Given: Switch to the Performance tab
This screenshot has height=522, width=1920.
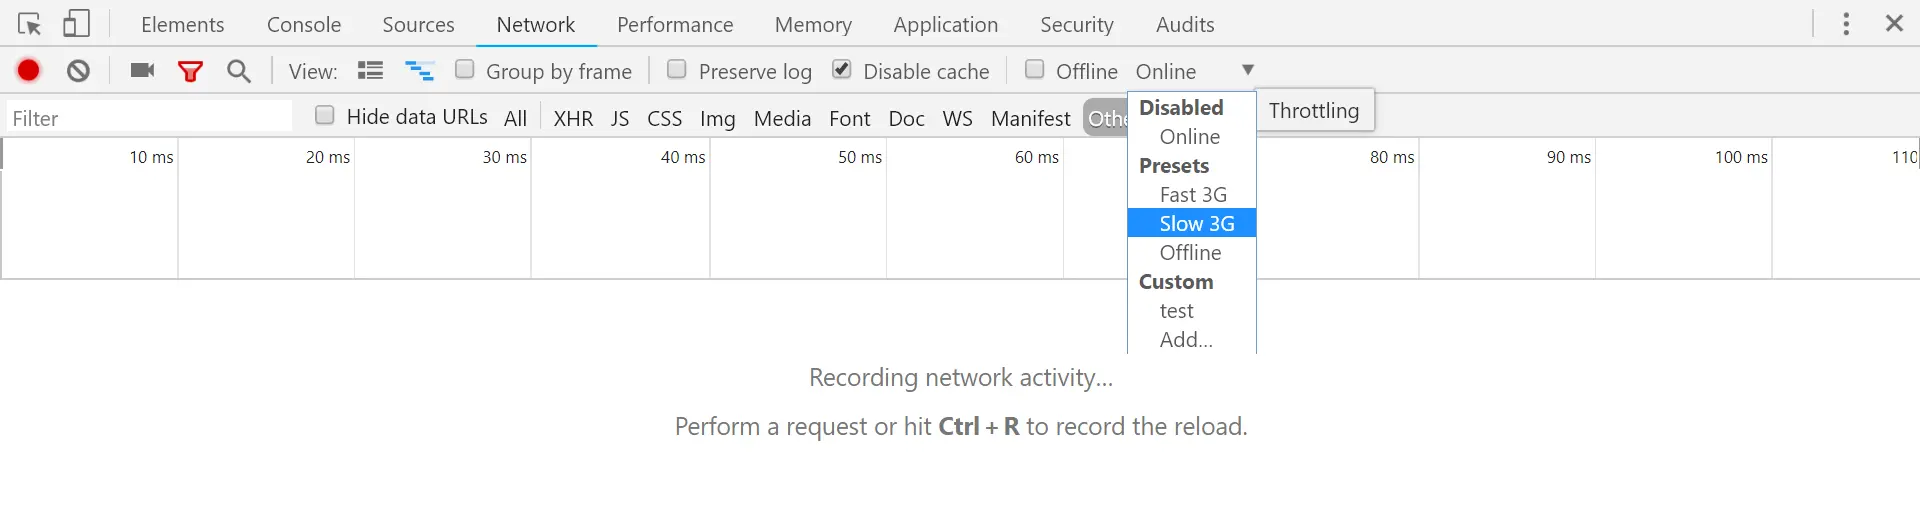Looking at the screenshot, I should coord(675,25).
